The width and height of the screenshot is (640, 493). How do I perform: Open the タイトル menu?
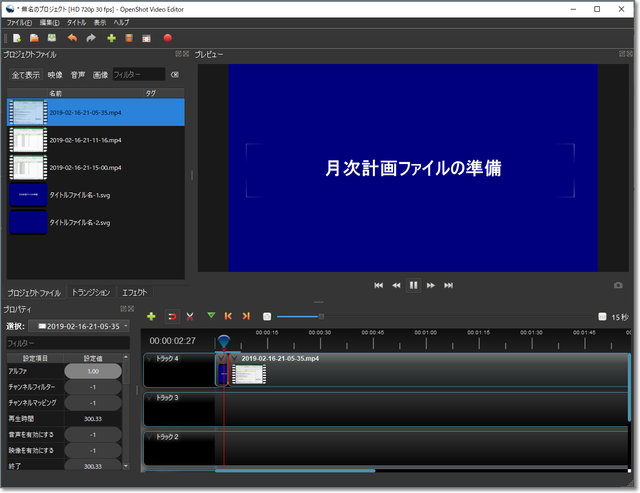(76, 21)
